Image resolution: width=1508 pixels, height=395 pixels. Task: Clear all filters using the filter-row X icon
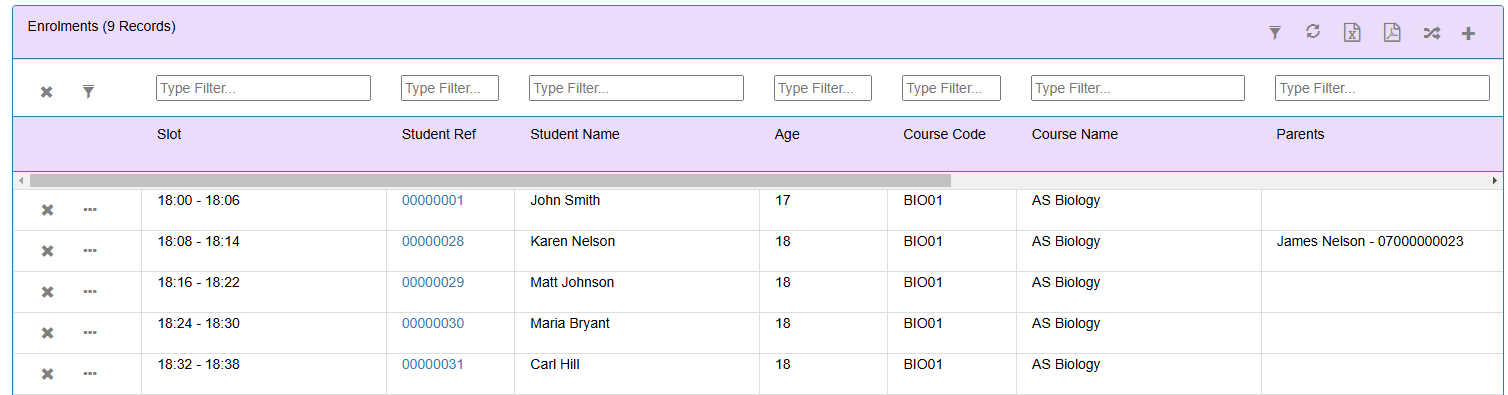click(46, 92)
